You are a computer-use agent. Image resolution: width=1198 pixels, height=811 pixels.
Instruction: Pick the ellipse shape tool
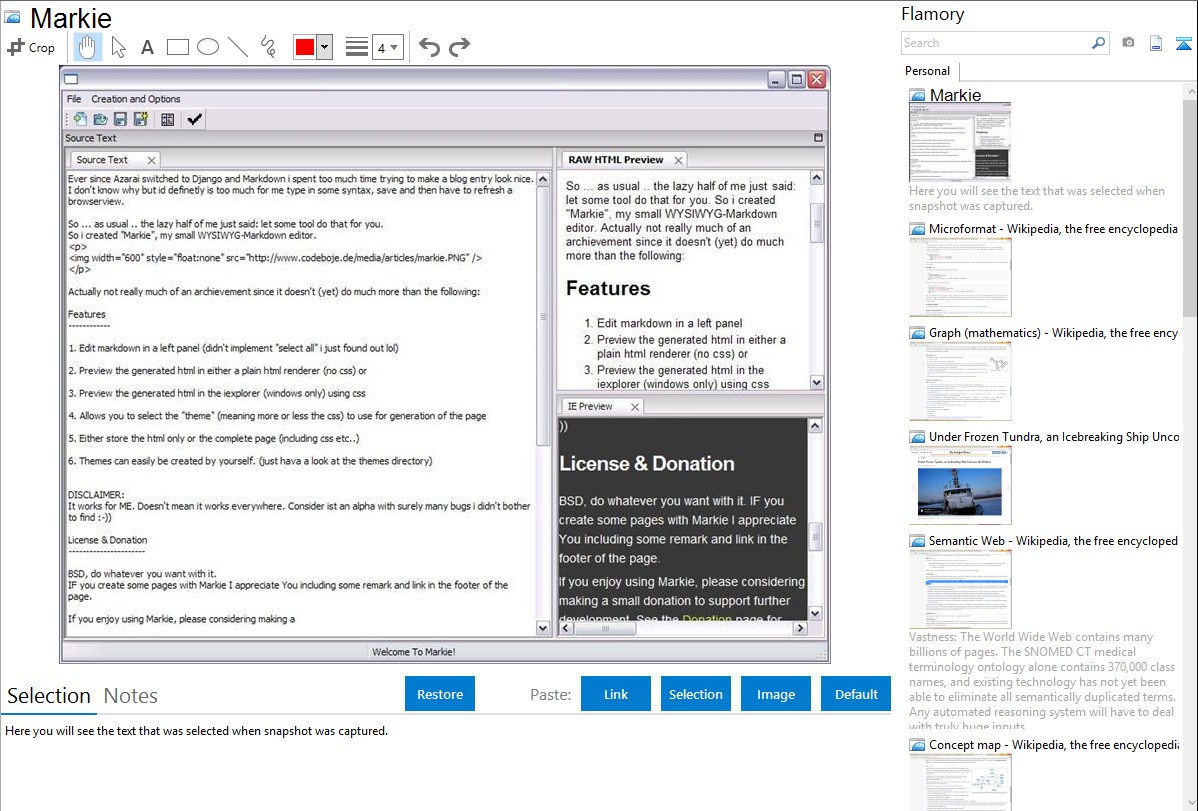pyautogui.click(x=208, y=47)
